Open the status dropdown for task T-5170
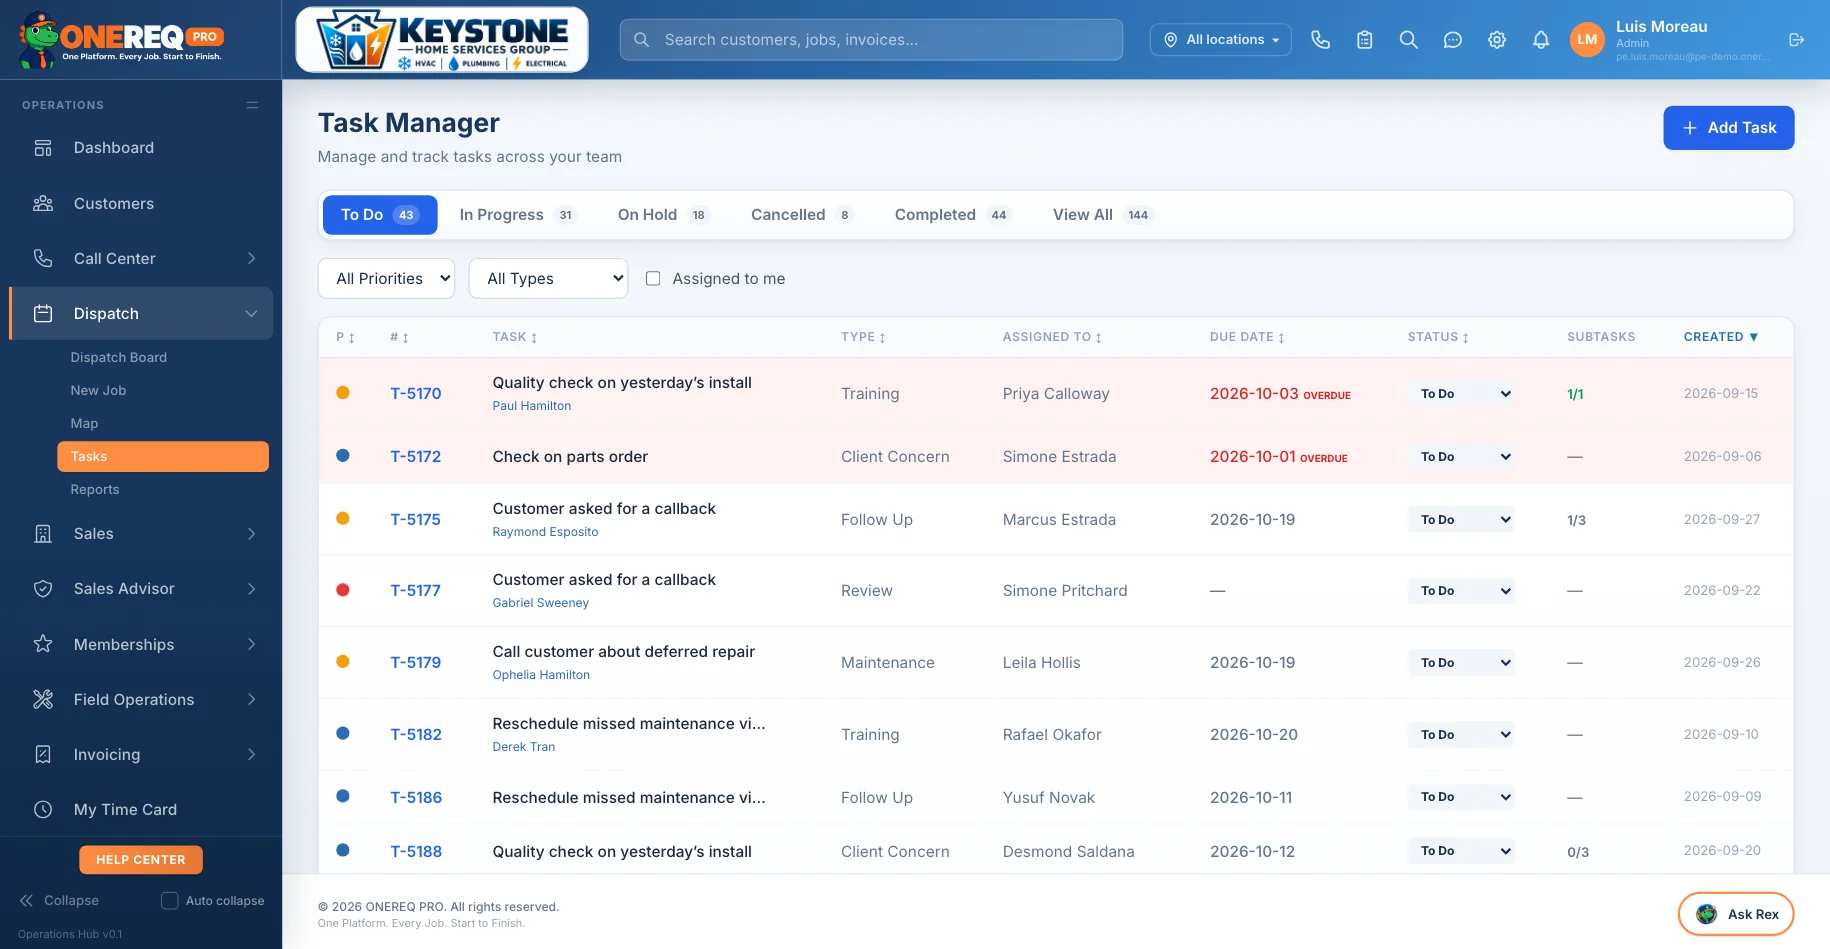The height and width of the screenshot is (949, 1830). tap(1461, 394)
